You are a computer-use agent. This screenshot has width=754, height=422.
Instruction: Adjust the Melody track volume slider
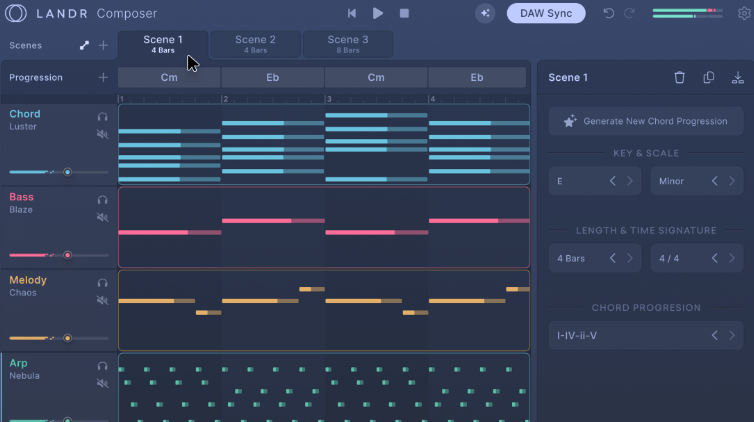(x=59, y=338)
